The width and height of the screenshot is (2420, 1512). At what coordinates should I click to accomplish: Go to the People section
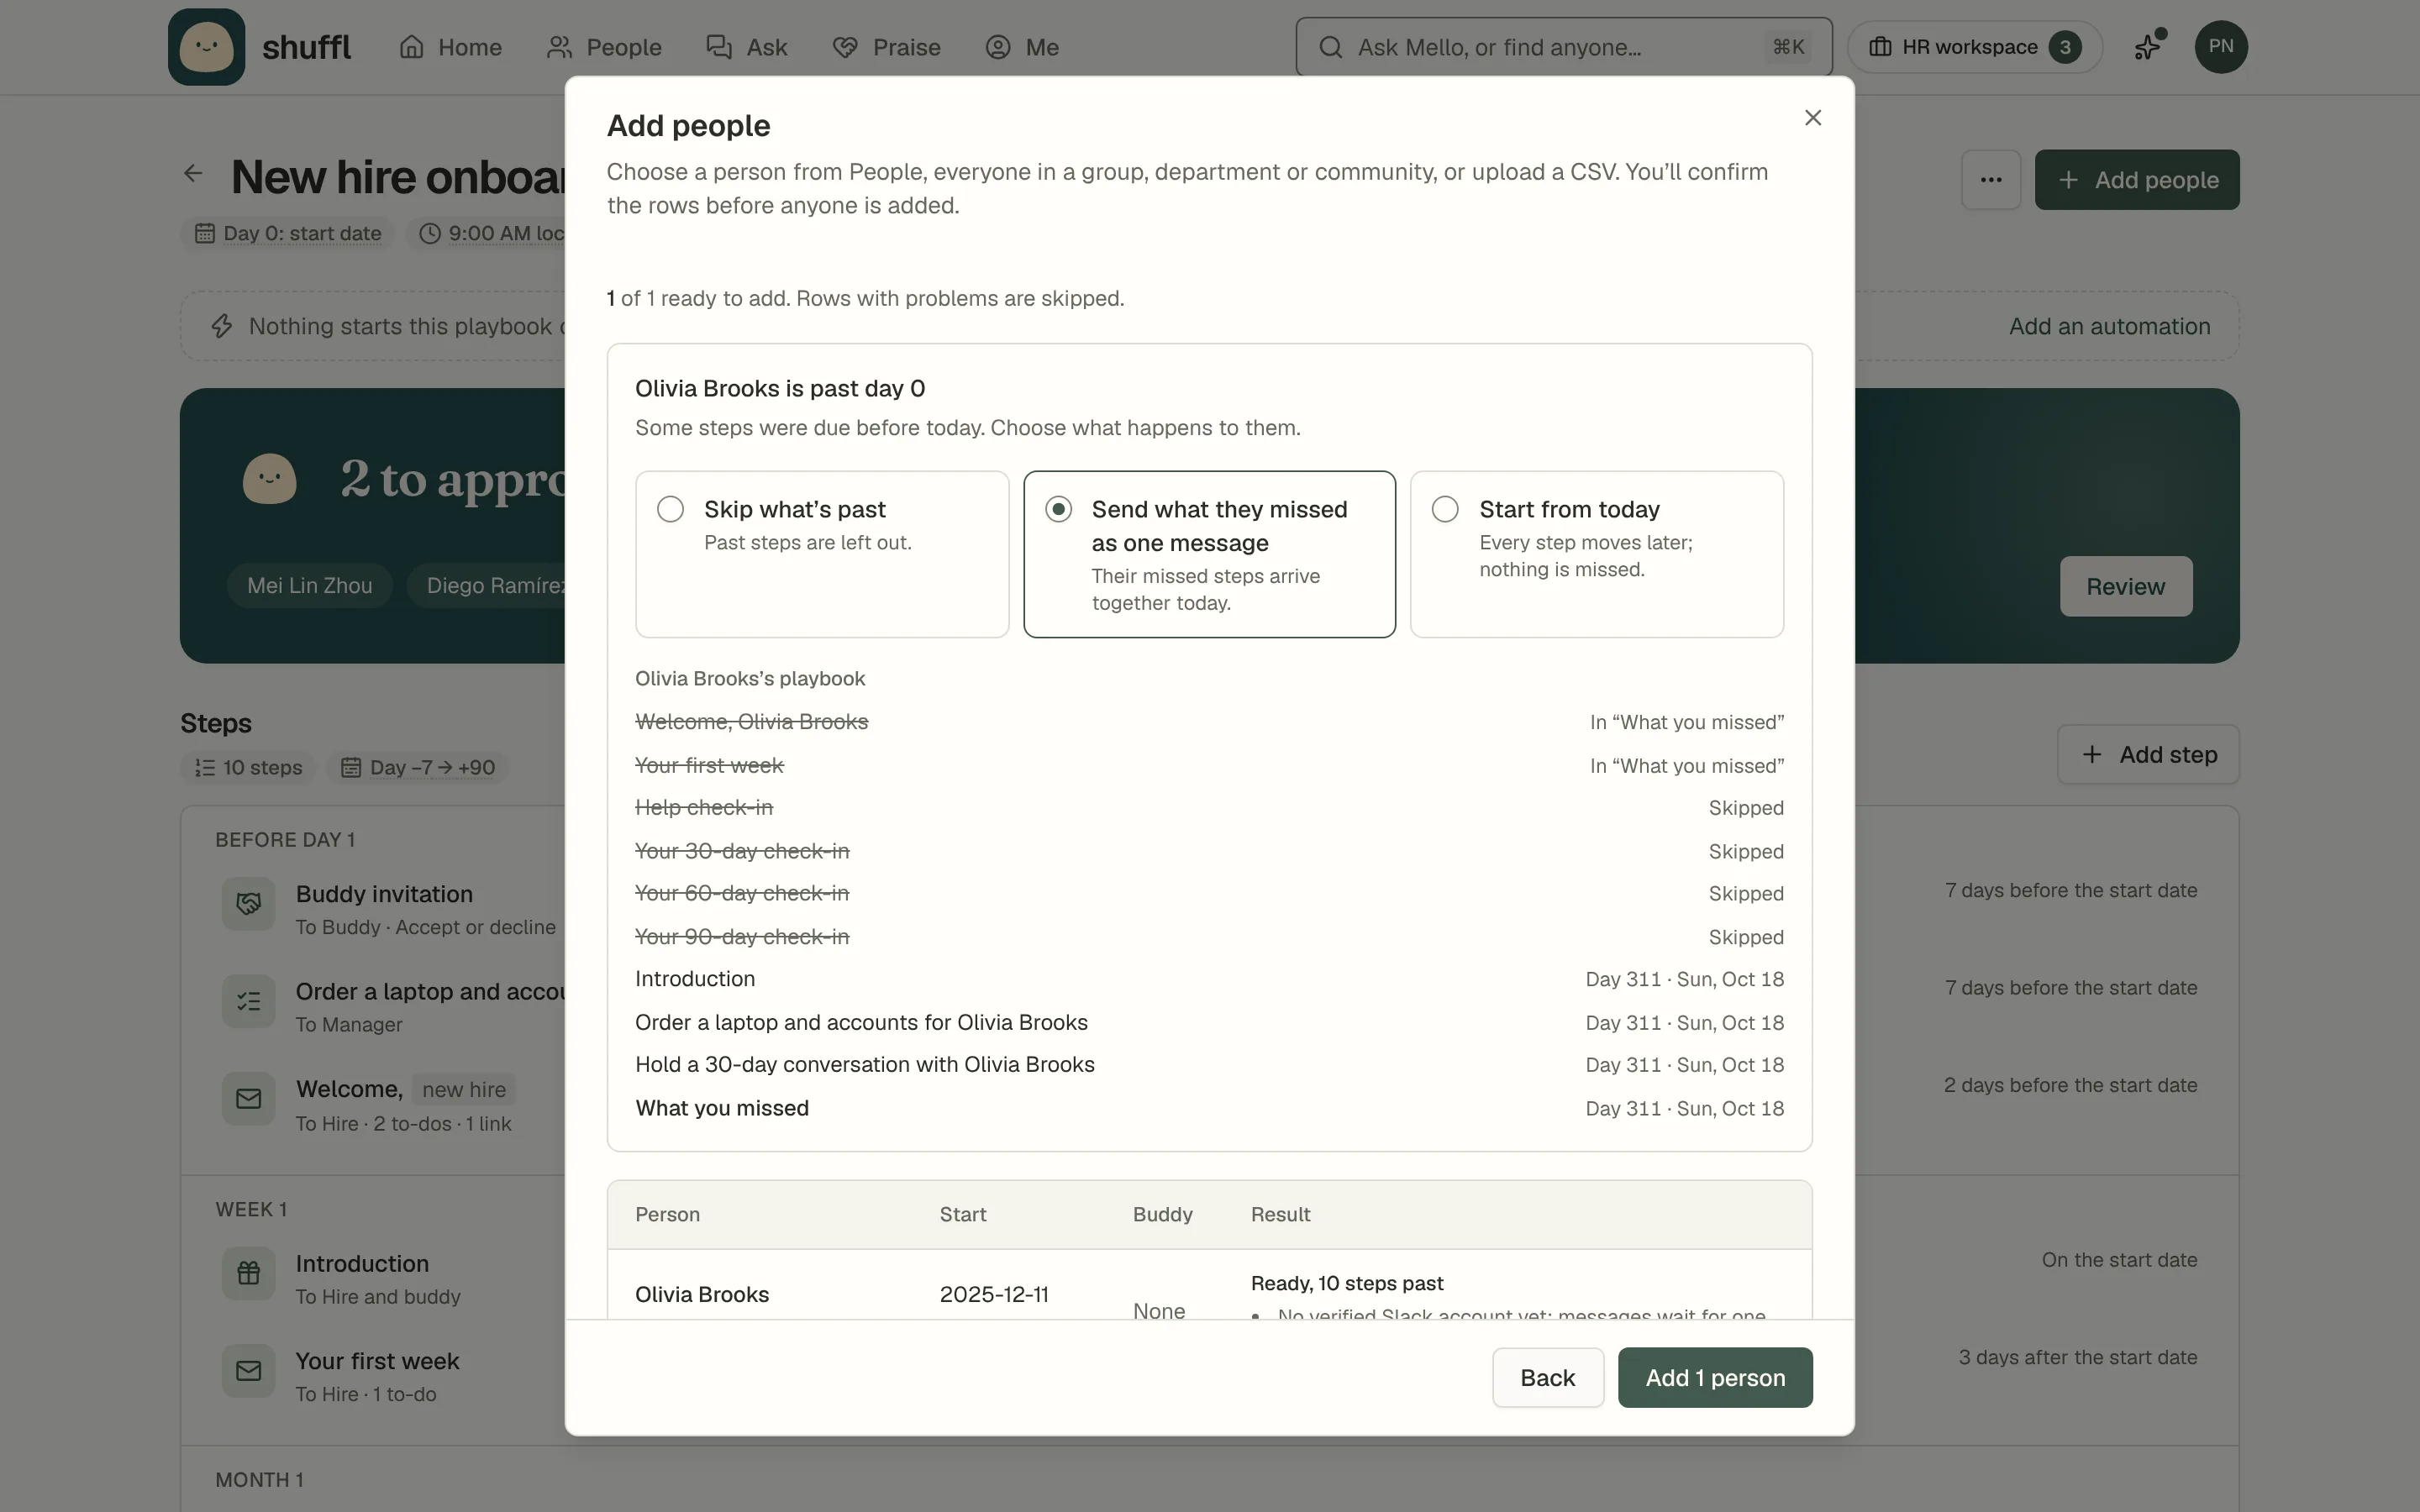click(604, 47)
